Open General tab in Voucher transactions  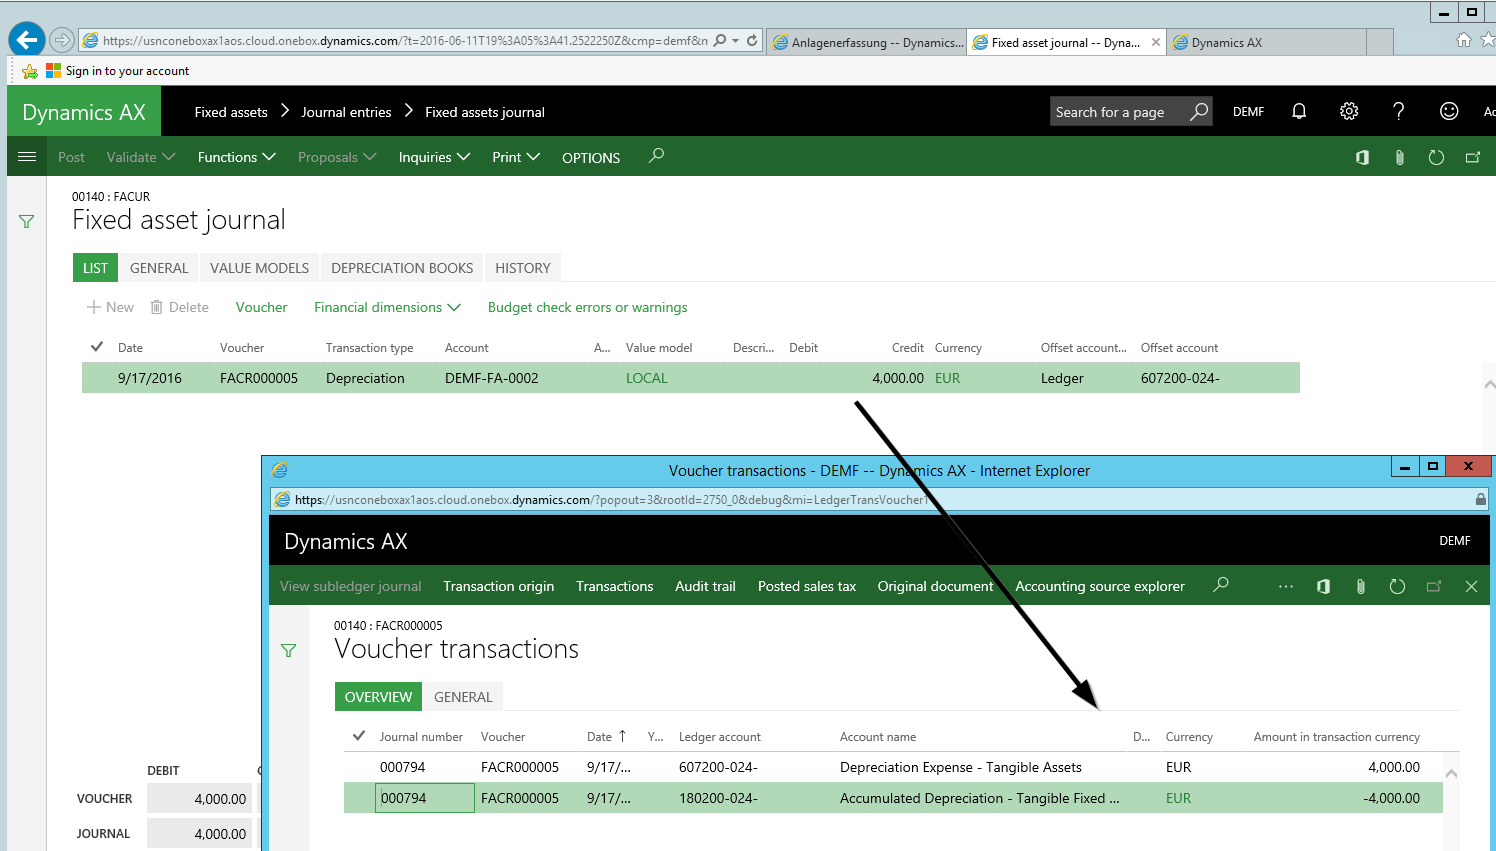click(463, 697)
